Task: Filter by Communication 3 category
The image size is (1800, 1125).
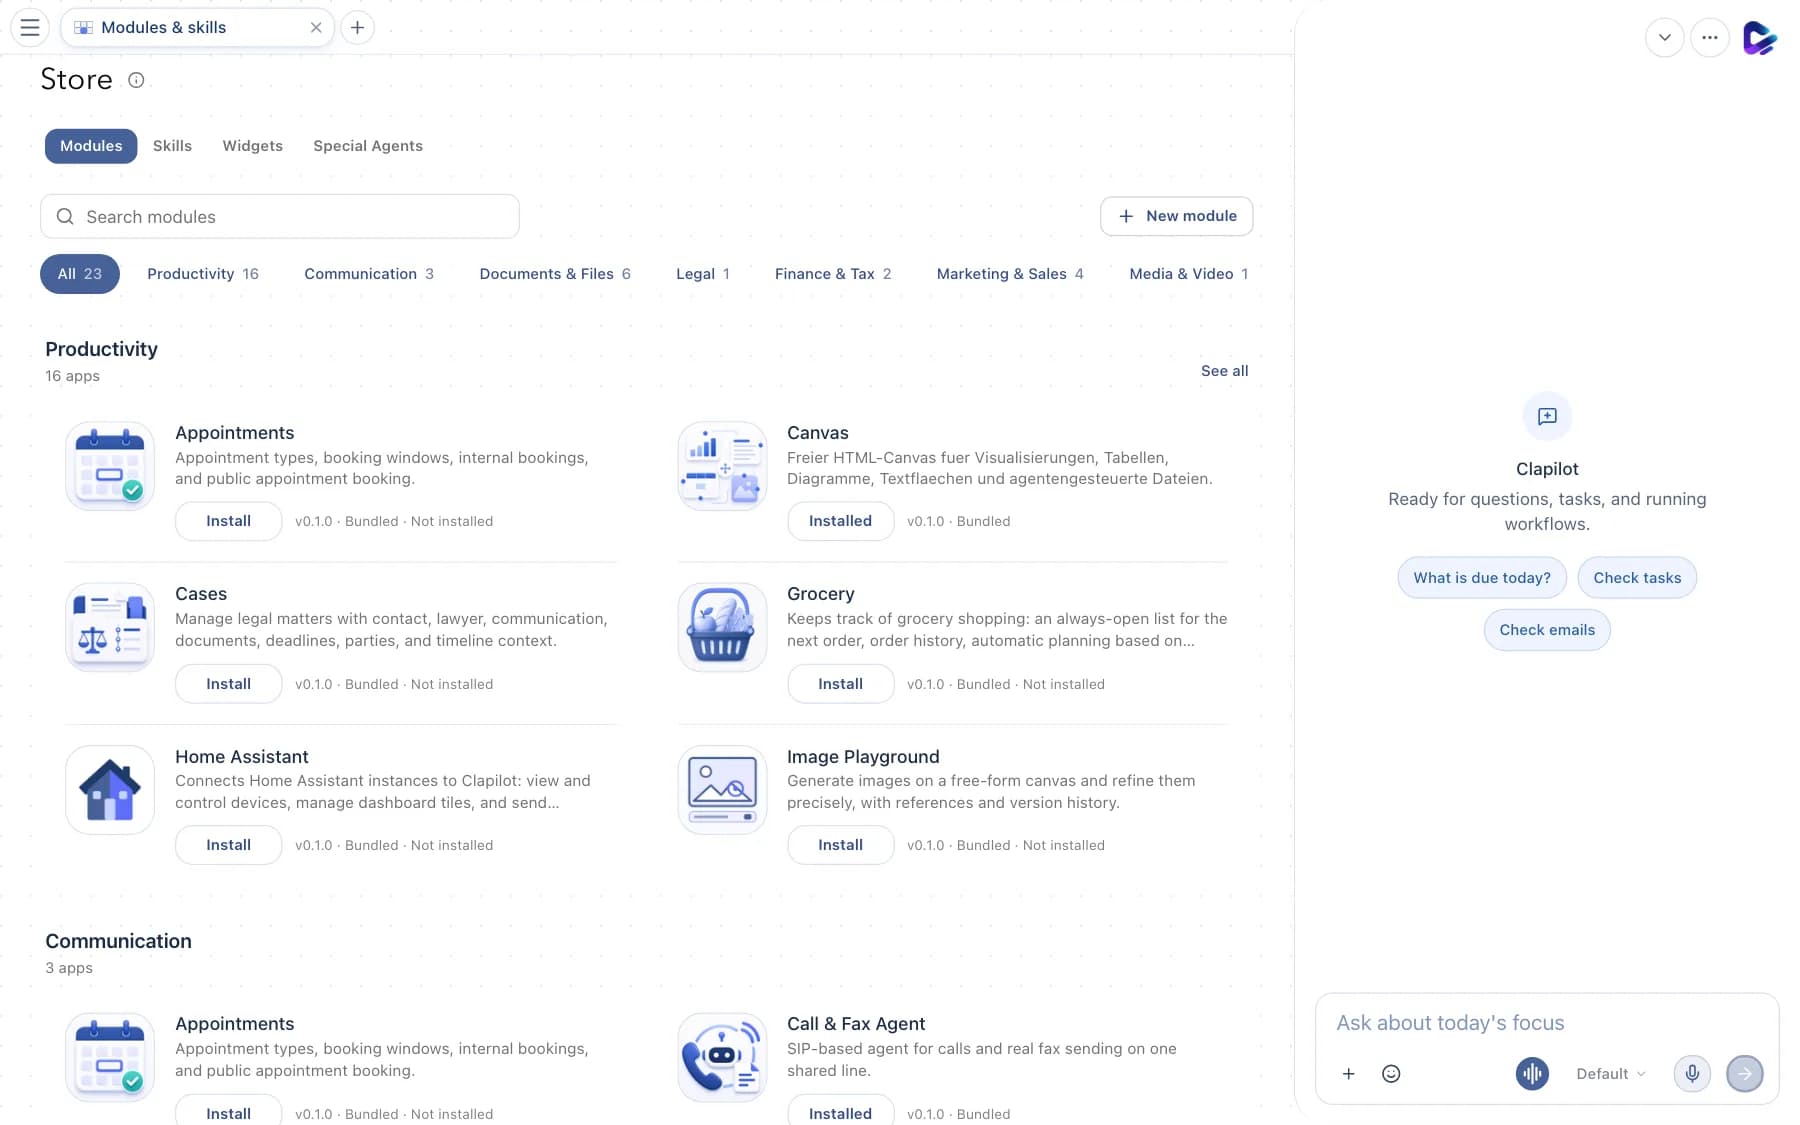Action: pos(369,274)
